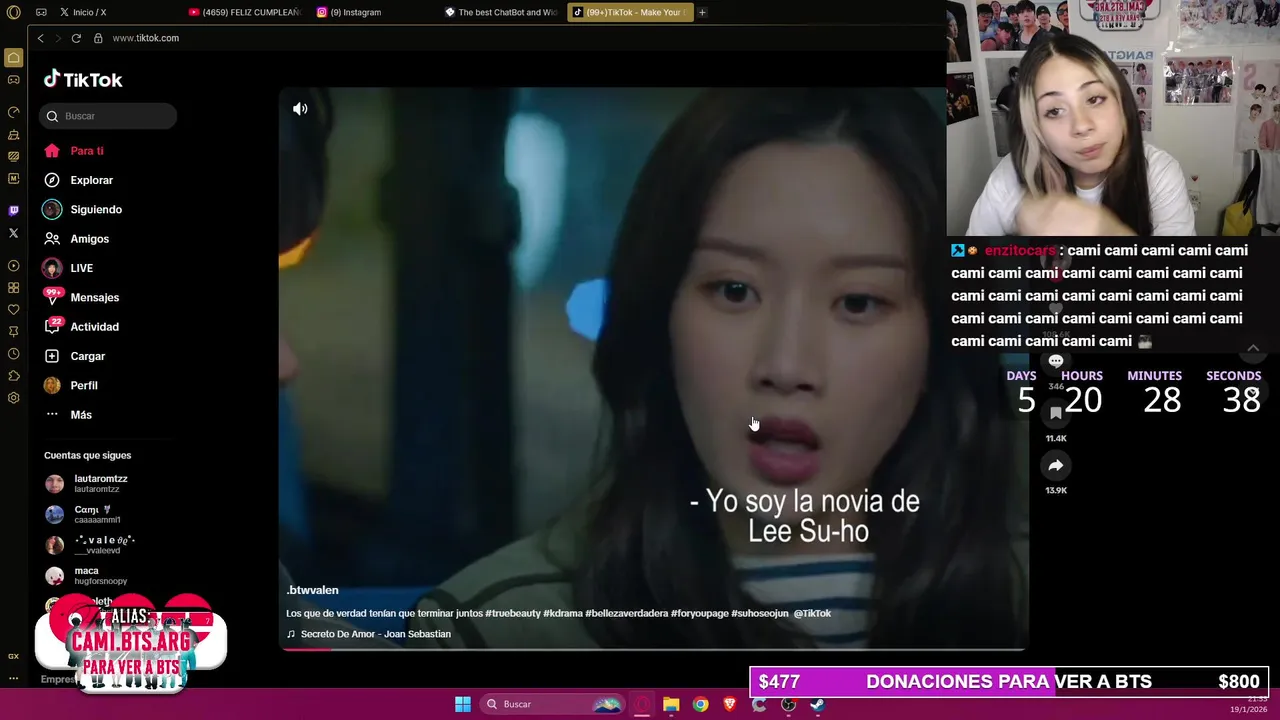This screenshot has width=1280, height=720.
Task: Open Twitch panel in Opera sidebar
Action: pyautogui.click(x=13, y=210)
